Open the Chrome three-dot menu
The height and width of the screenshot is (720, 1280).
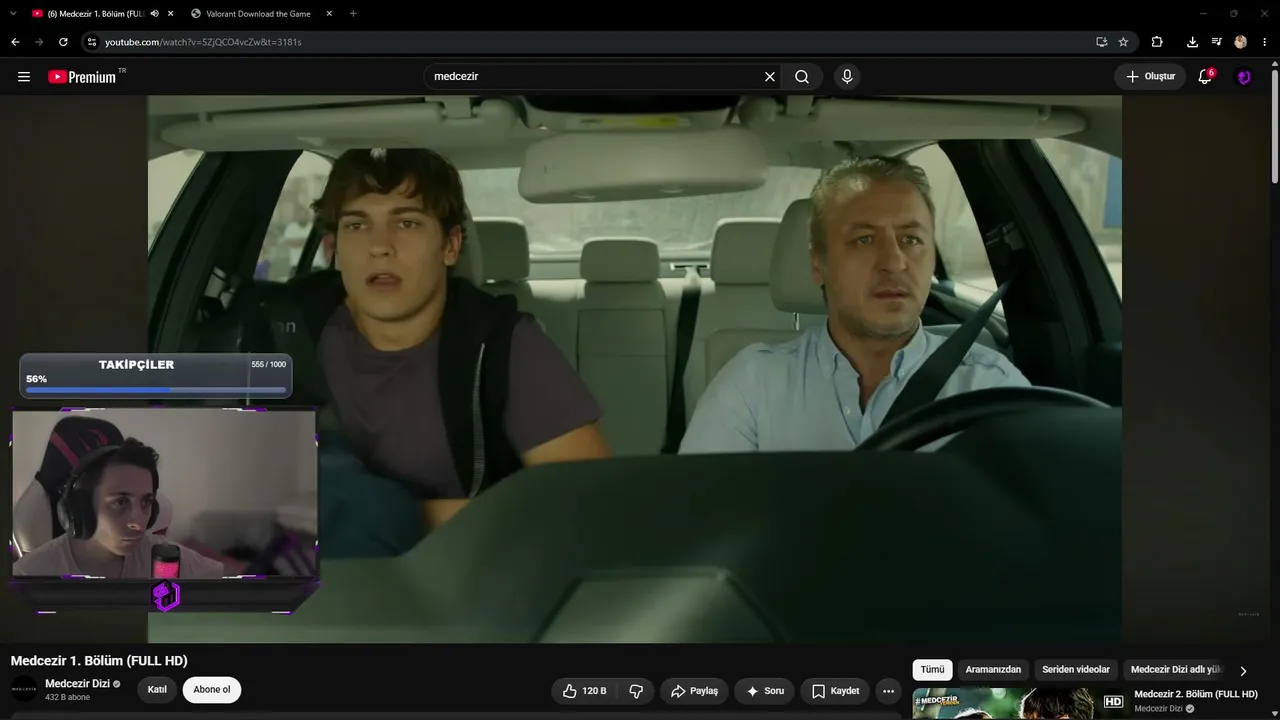click(x=1265, y=42)
